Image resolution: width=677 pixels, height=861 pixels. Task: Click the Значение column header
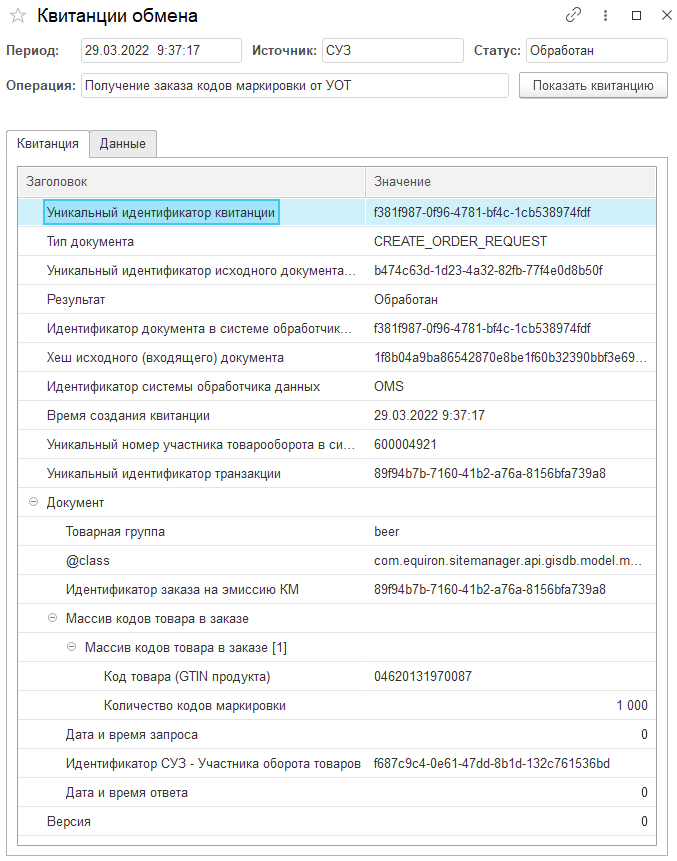[510, 182]
